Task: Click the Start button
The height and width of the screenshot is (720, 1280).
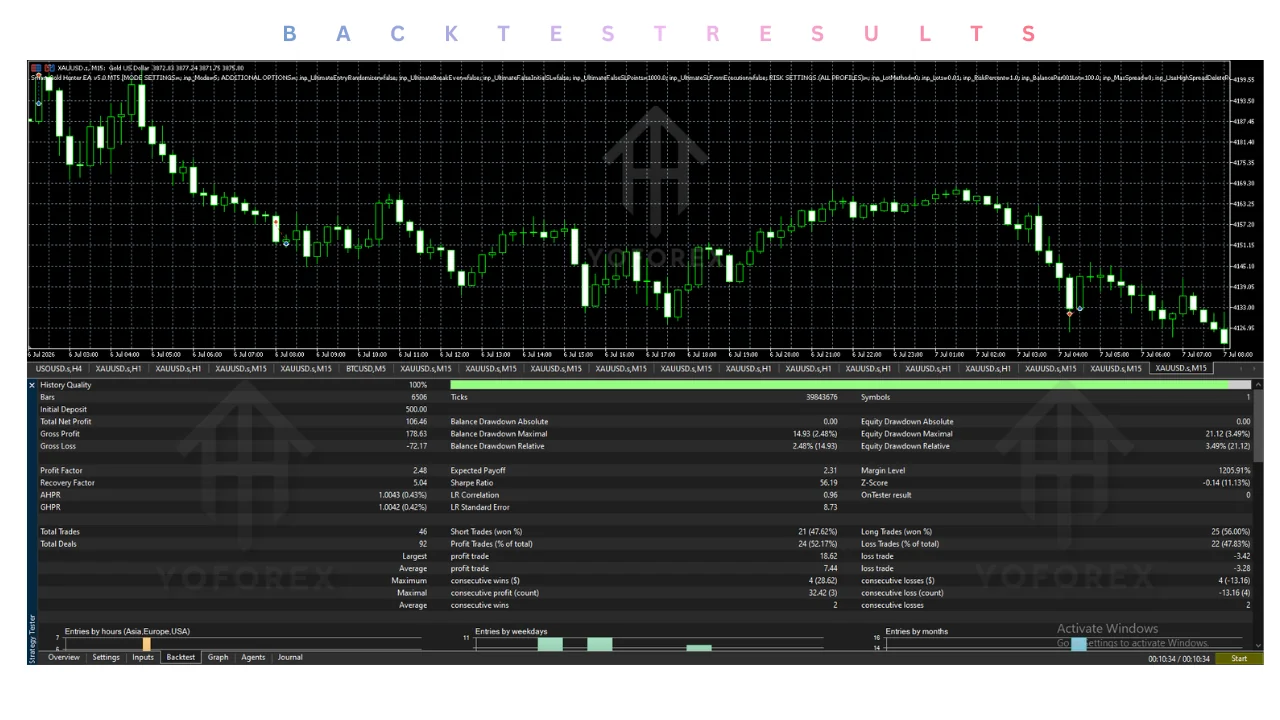Action: click(x=1239, y=658)
